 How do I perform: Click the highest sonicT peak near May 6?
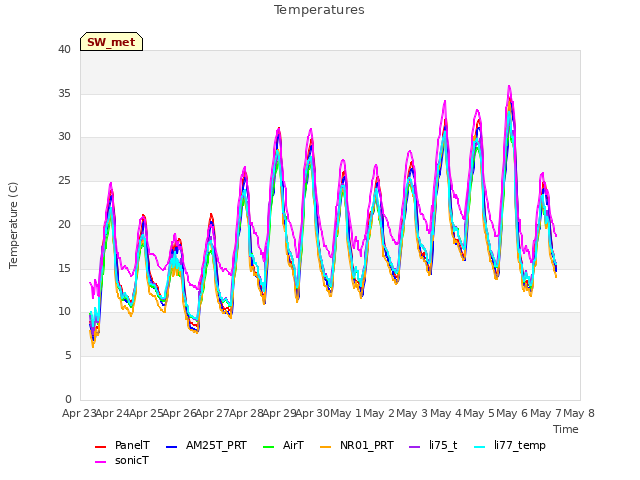(509, 86)
